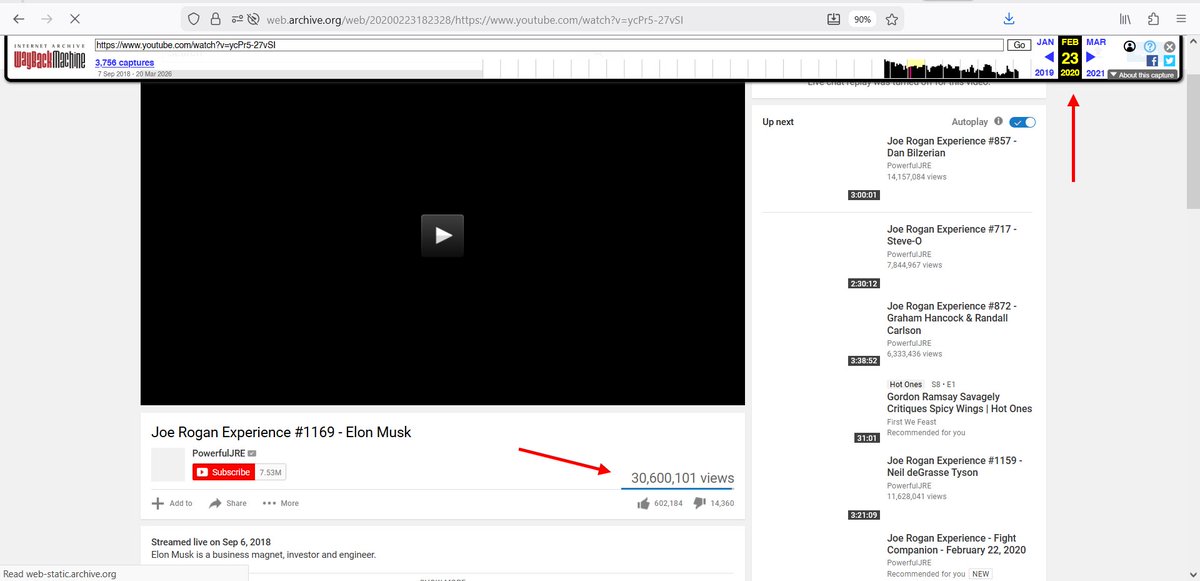Expand the About this capture dropdown
The image size is (1200, 581).
pyautogui.click(x=1142, y=75)
